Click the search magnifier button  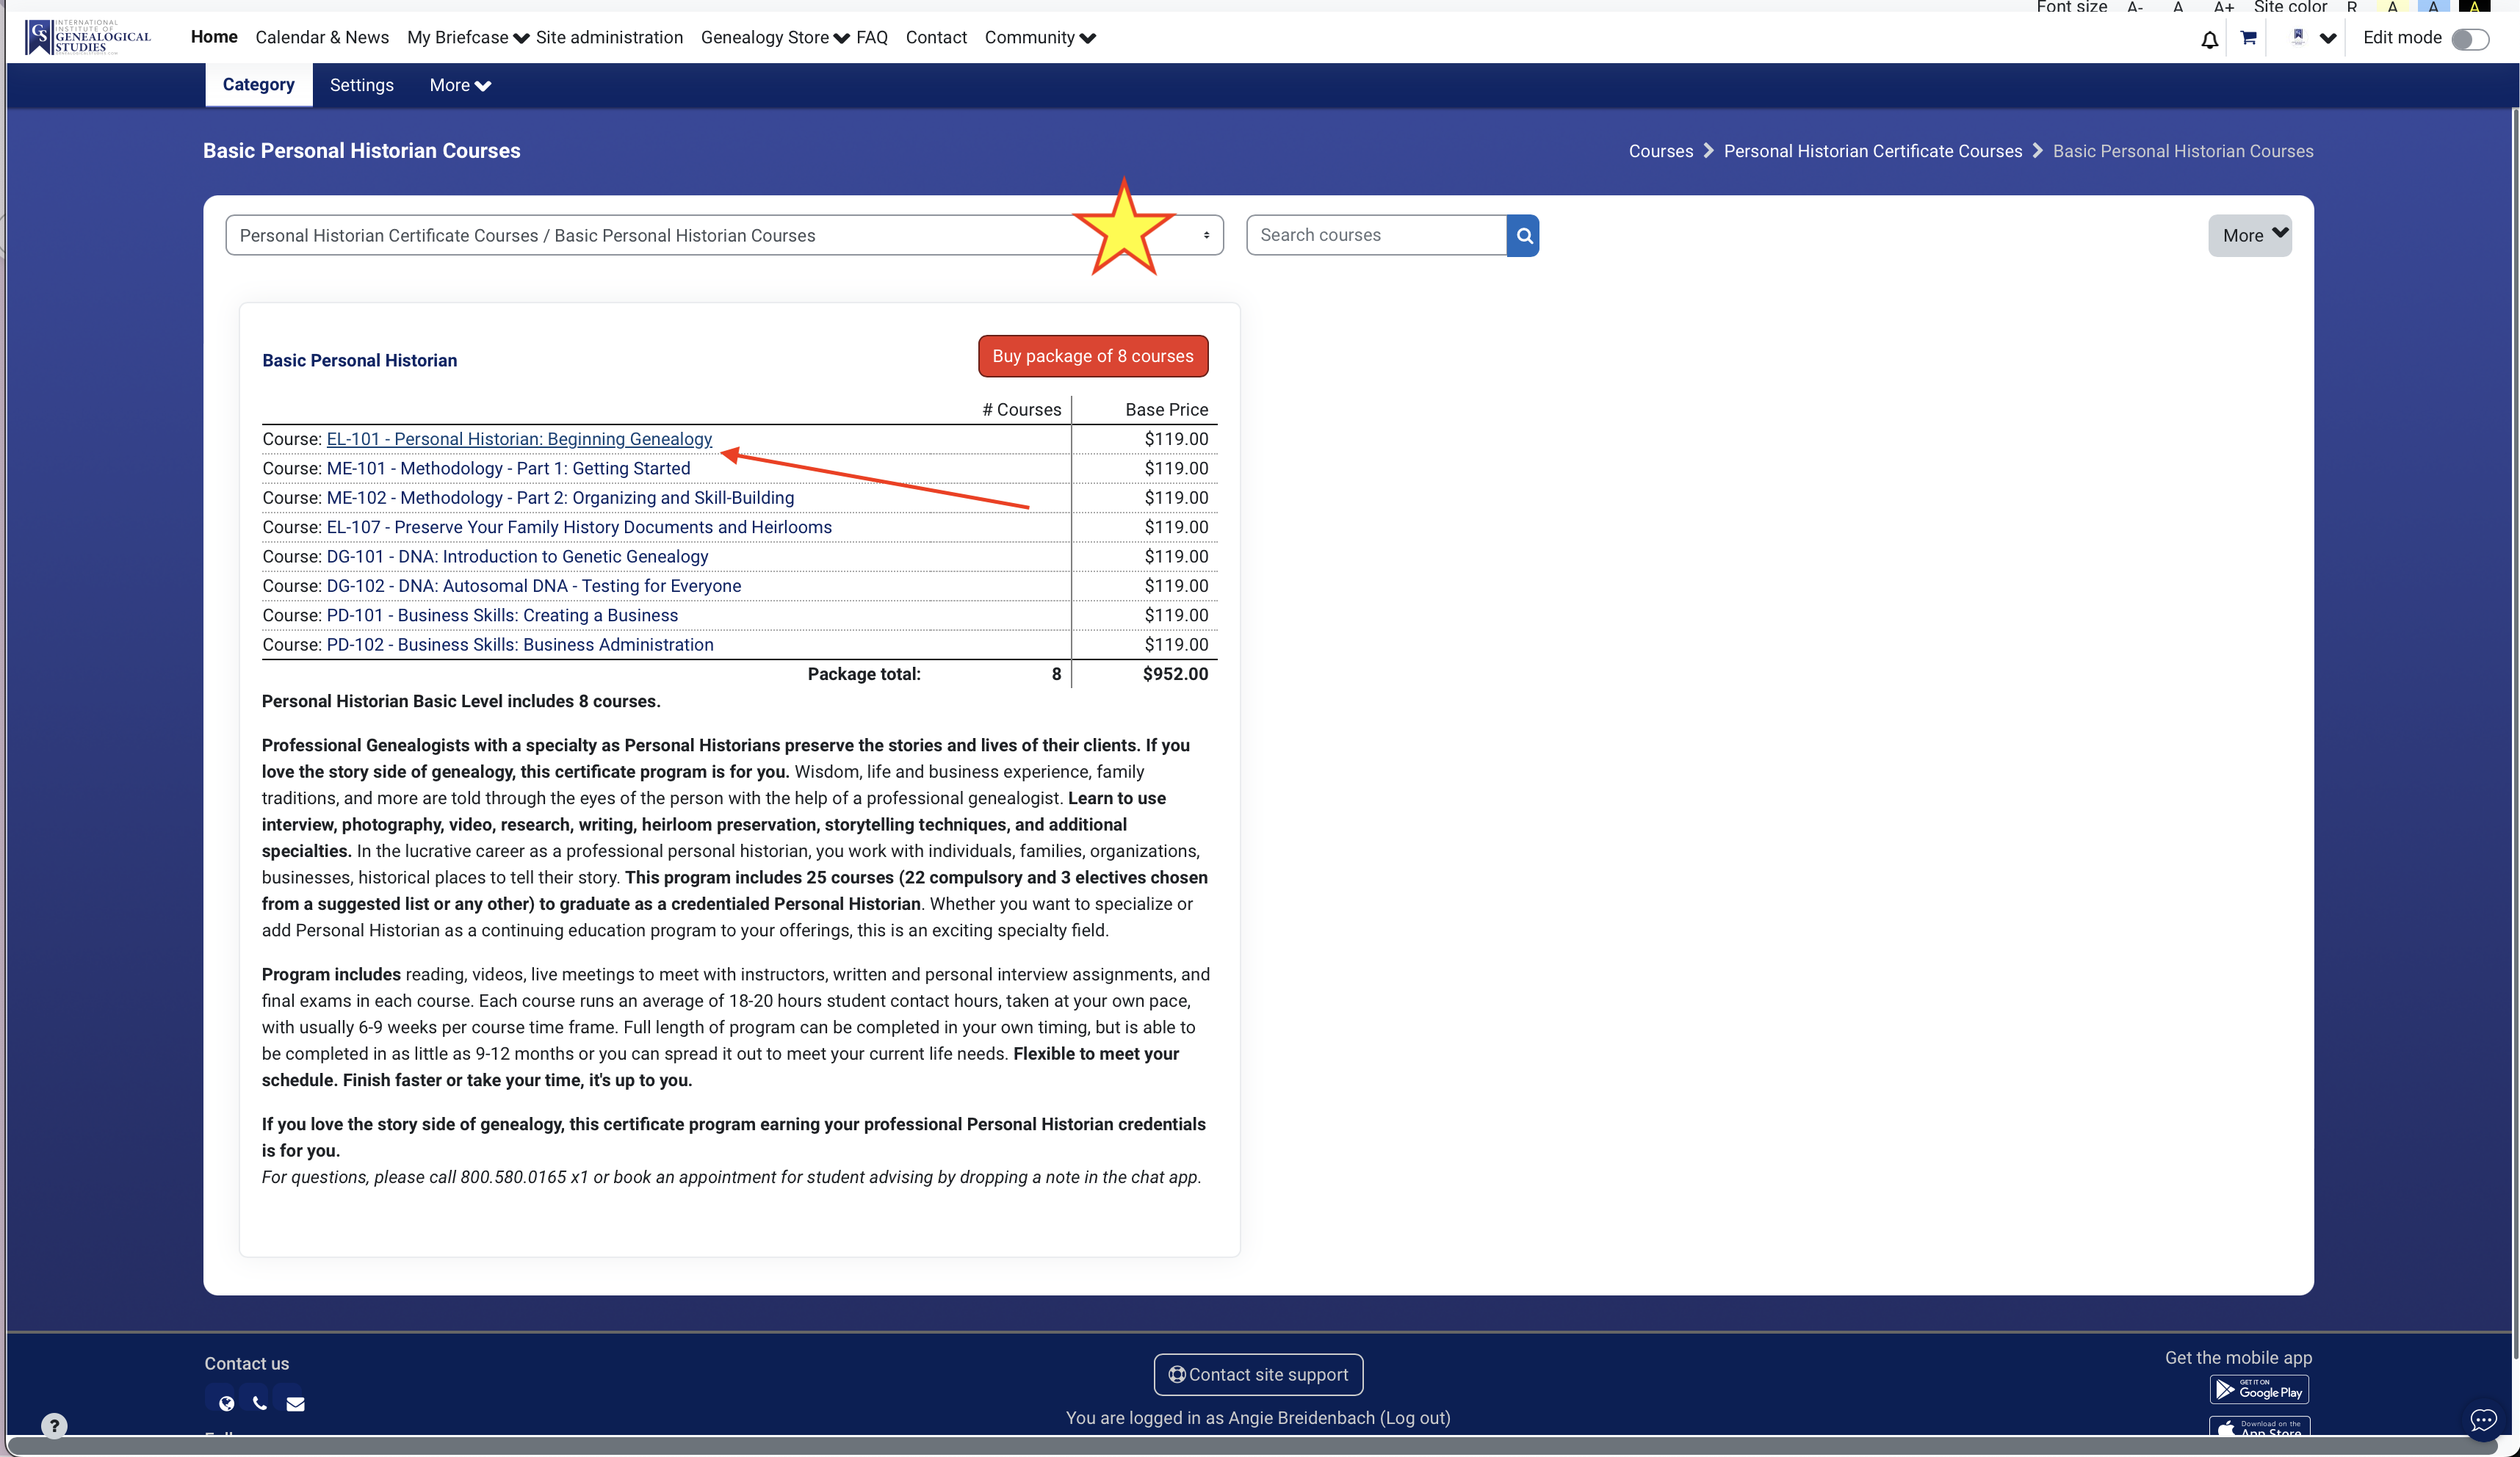[1523, 236]
